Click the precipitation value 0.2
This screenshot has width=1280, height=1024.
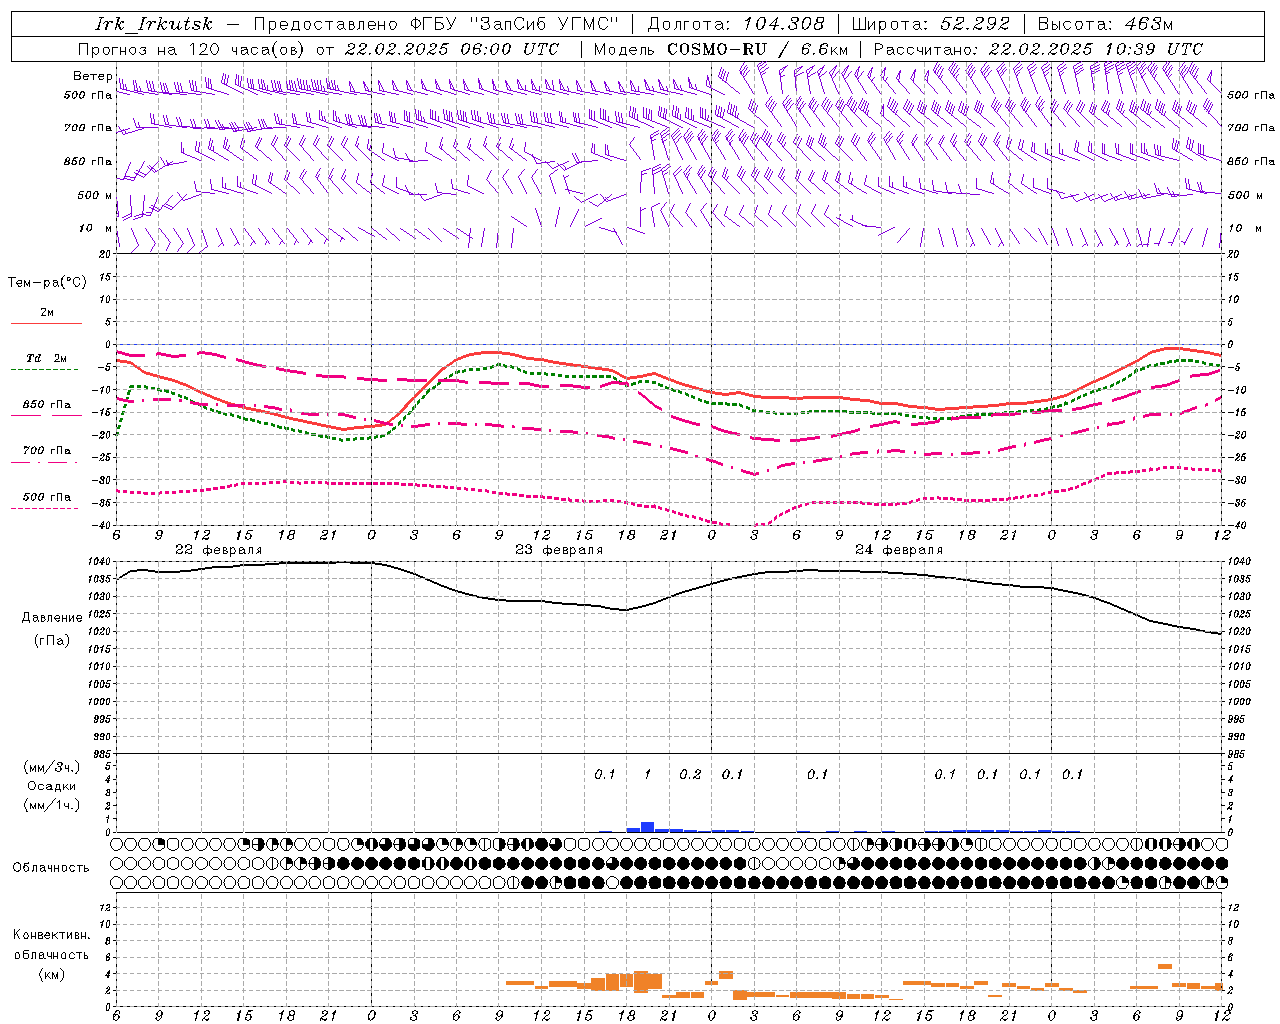(690, 774)
